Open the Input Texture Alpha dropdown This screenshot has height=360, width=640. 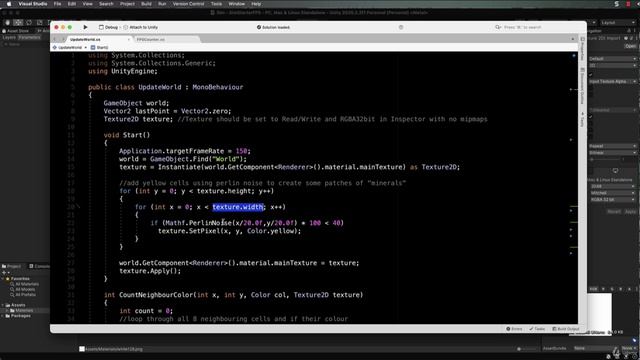(x=613, y=82)
